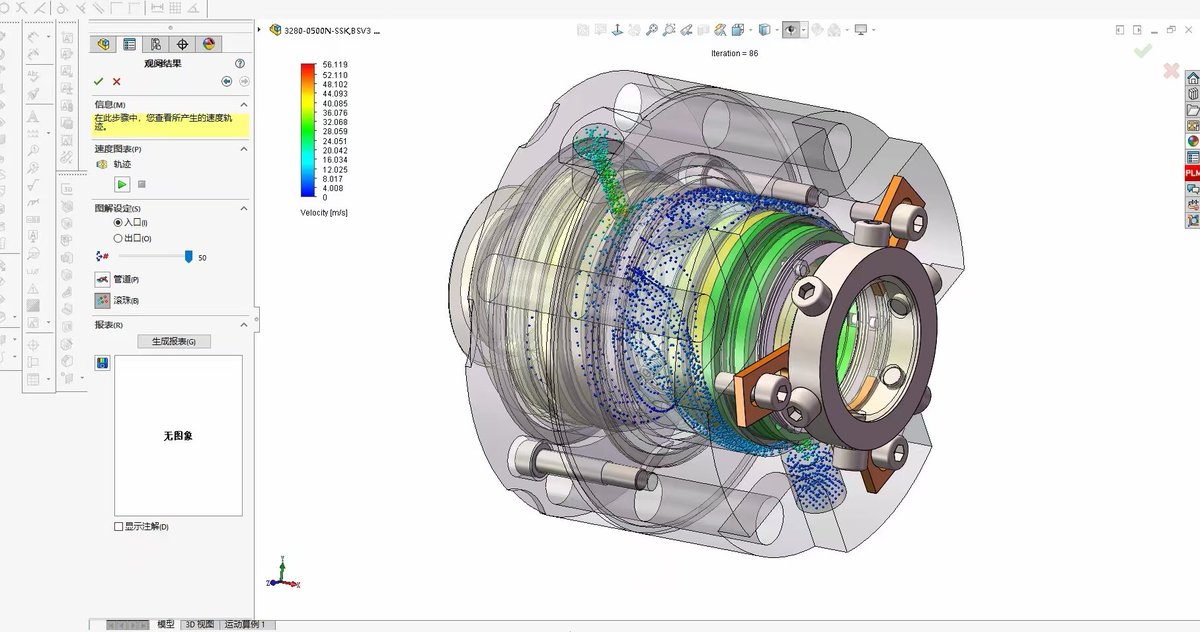Click the Display Style cube icon
The width and height of the screenshot is (1200, 632).
[763, 30]
